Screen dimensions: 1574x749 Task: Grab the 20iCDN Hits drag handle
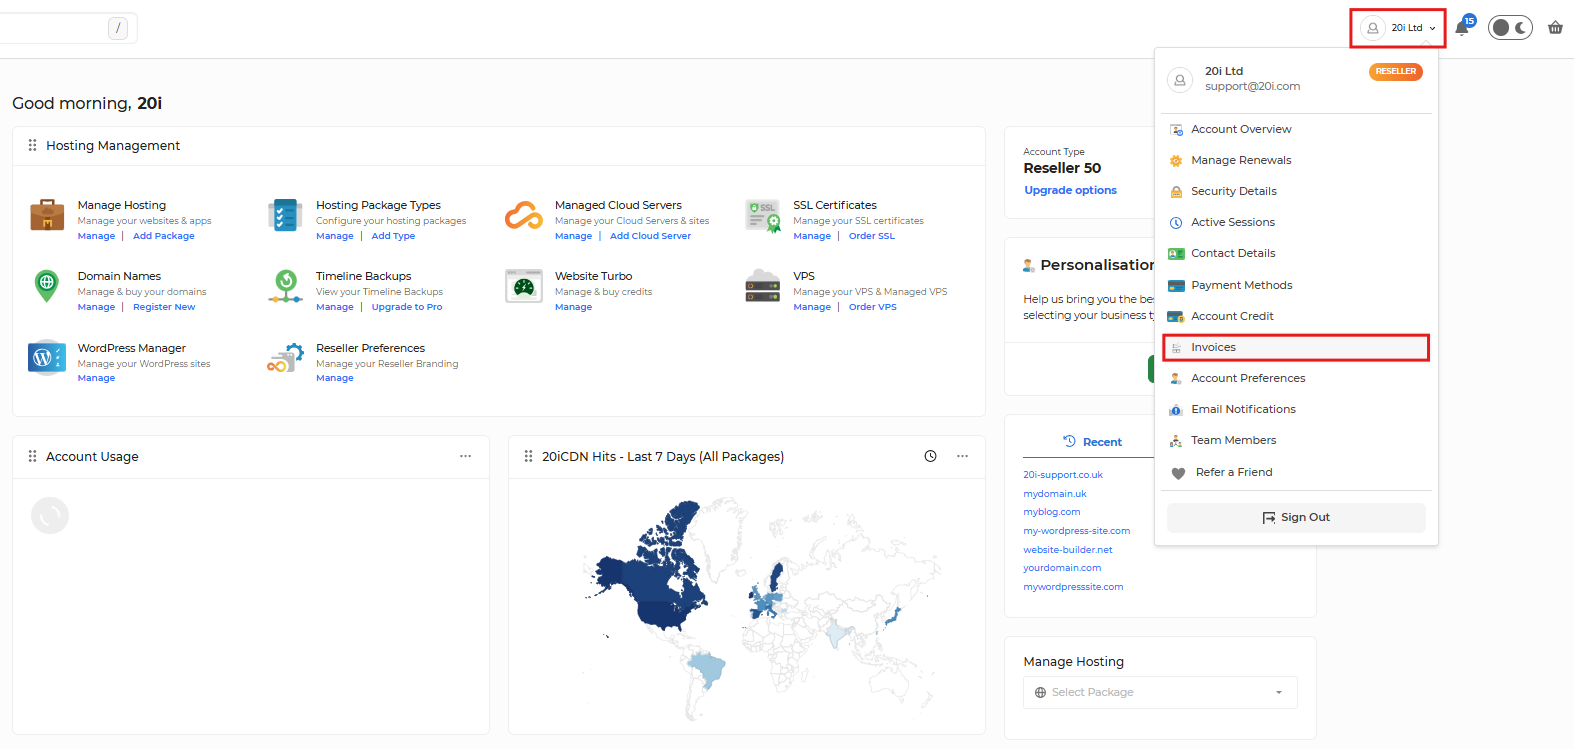click(x=528, y=456)
